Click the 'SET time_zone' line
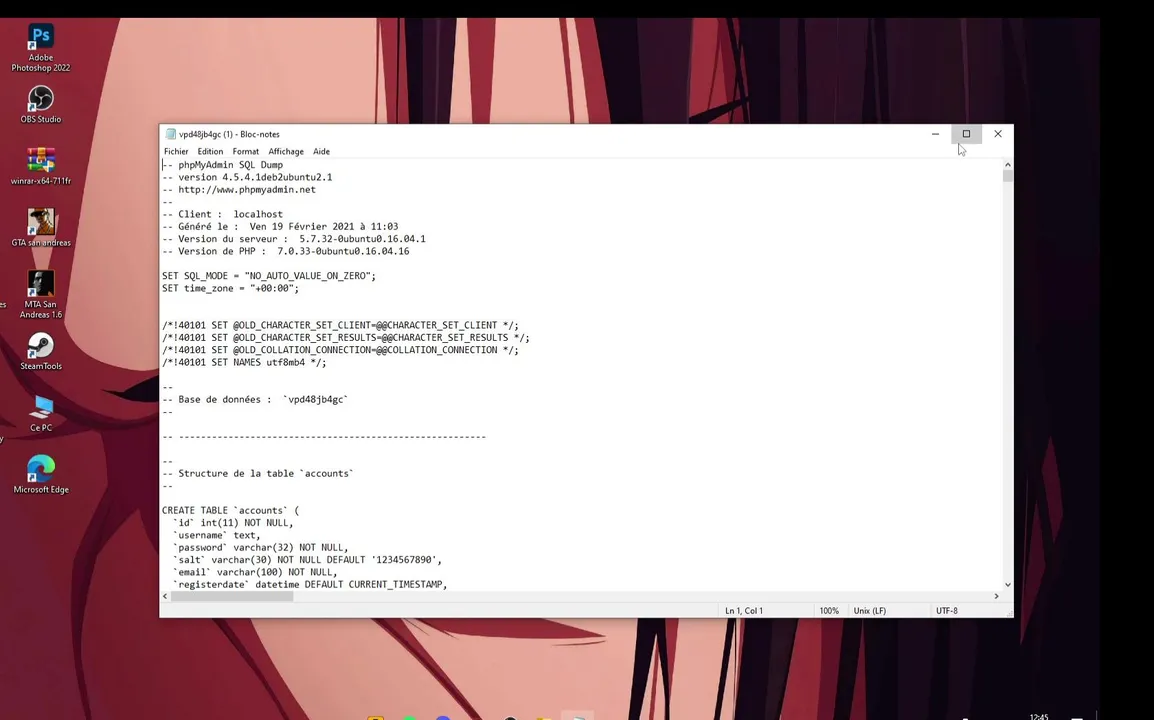1154x720 pixels. (x=230, y=289)
